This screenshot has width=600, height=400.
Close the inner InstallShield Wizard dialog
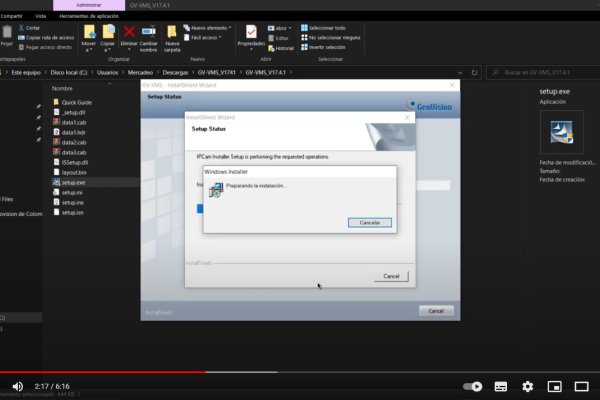[x=408, y=118]
